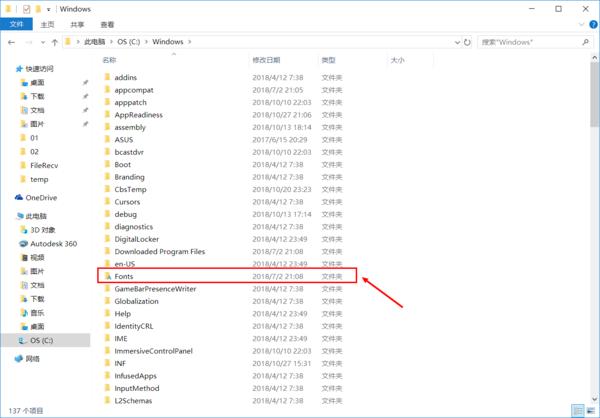The height and width of the screenshot is (418, 600).
Task: Click the properties checkmark icon in title bar
Action: pyautogui.click(x=26, y=9)
